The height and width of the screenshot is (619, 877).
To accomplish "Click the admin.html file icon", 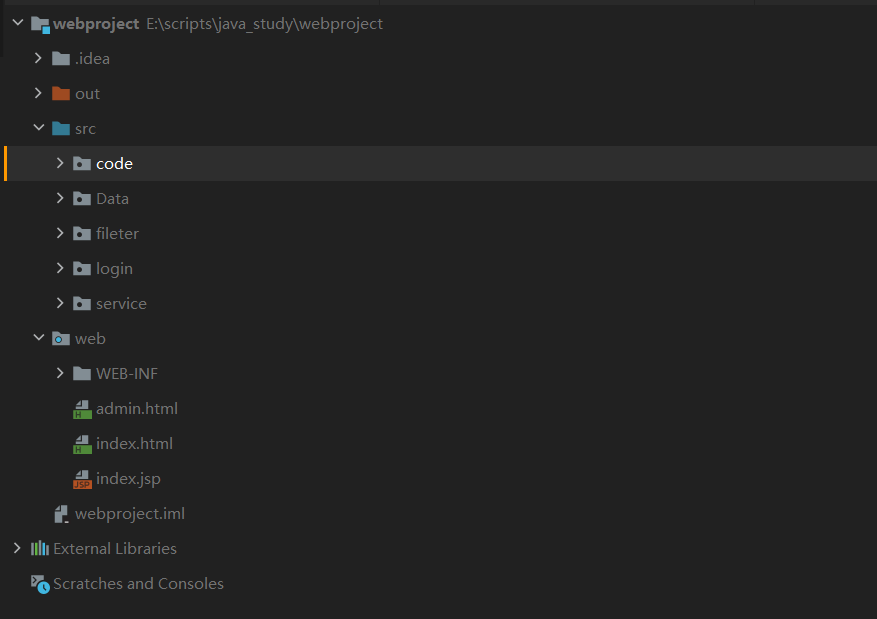I will click(82, 409).
